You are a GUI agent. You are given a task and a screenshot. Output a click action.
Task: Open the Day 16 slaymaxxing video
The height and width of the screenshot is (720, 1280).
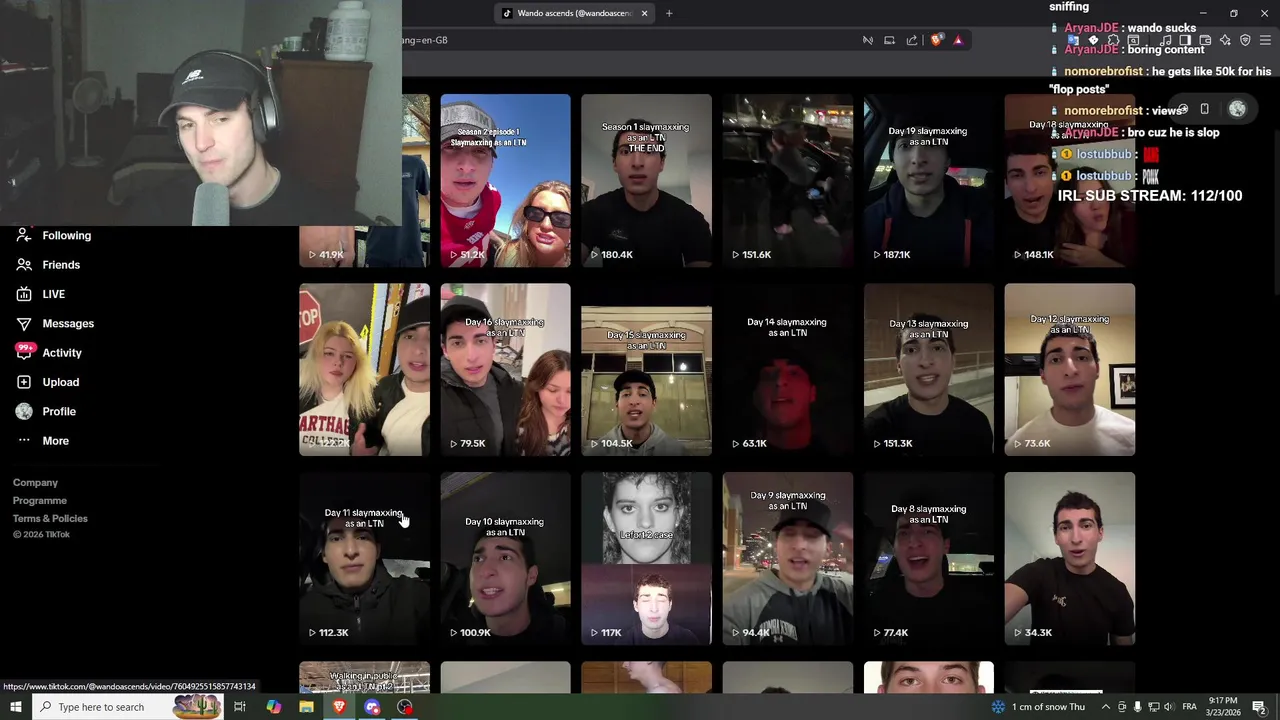tap(506, 370)
